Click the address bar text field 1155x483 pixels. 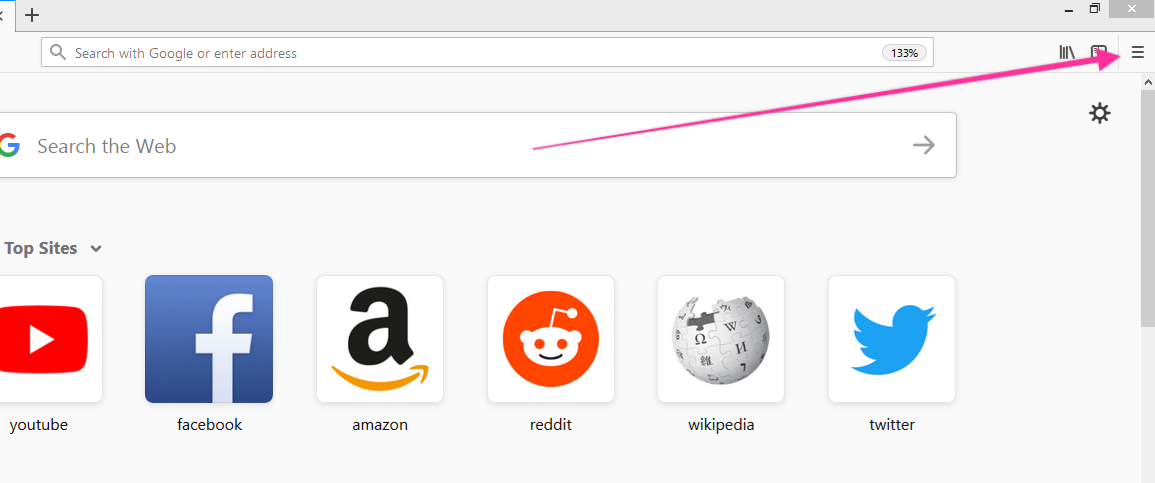(x=487, y=53)
